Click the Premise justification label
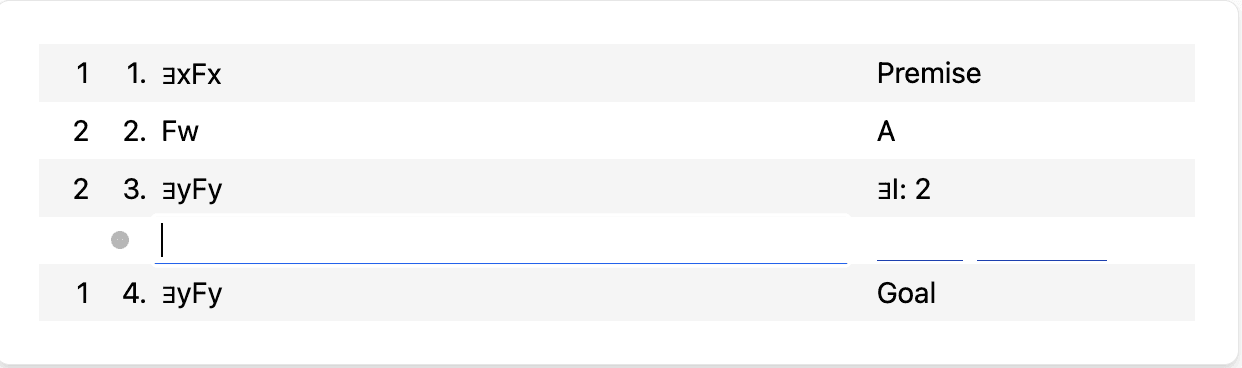Screen dimensions: 1242x368 [x=929, y=73]
